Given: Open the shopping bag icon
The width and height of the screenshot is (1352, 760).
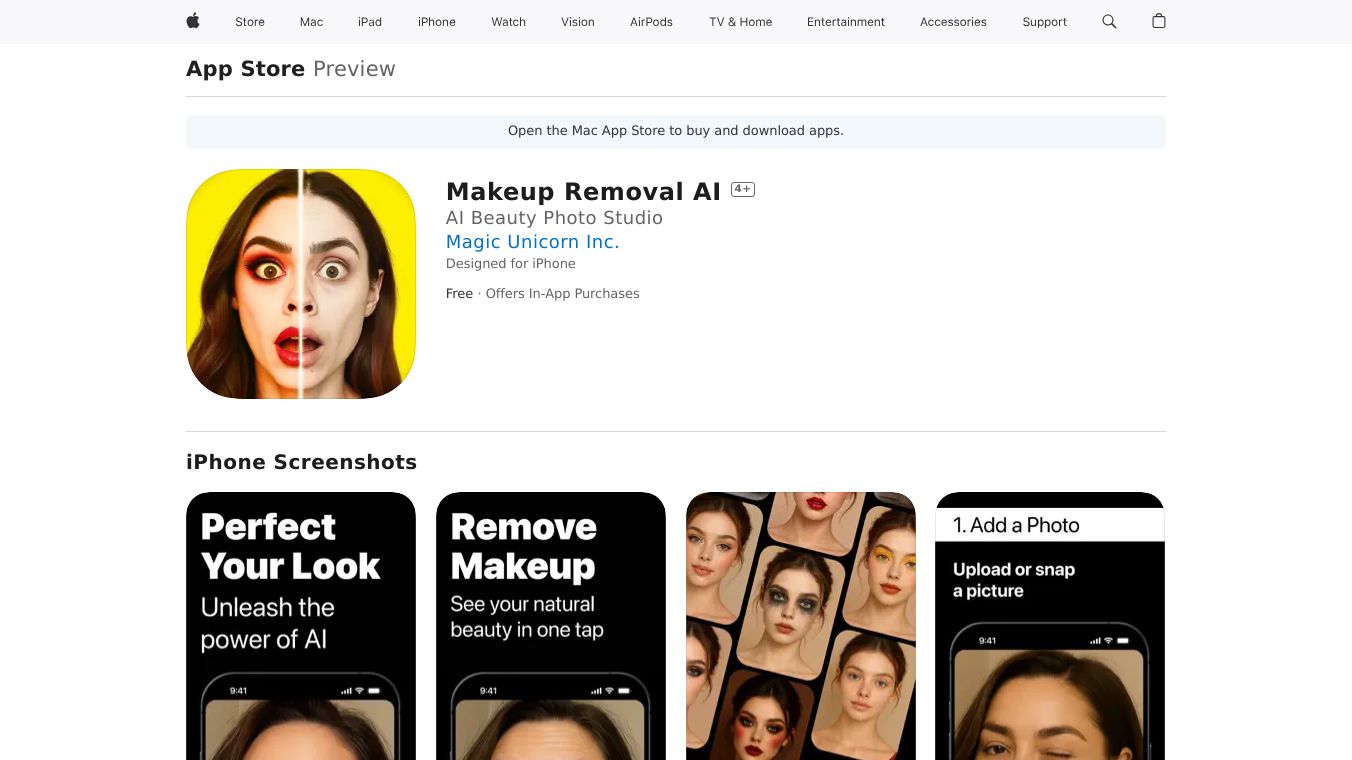Looking at the screenshot, I should tap(1159, 21).
